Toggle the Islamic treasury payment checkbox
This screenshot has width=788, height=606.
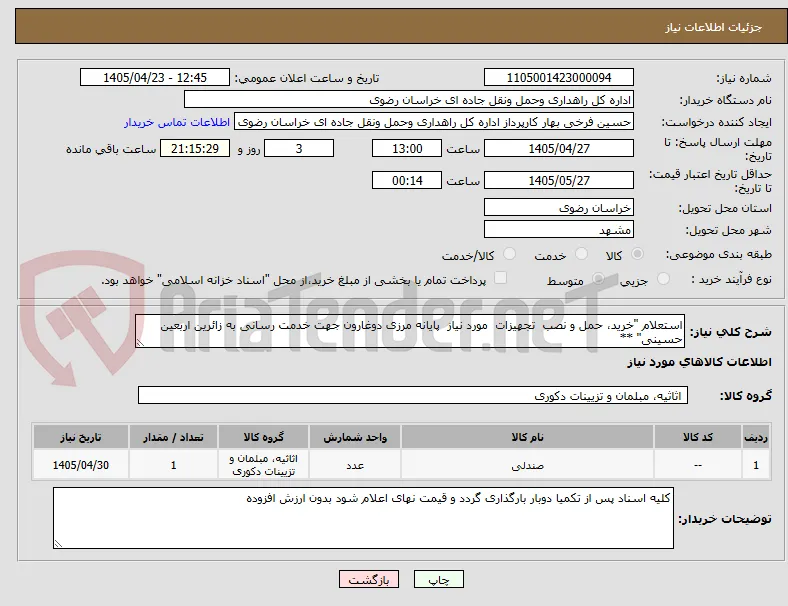click(x=501, y=278)
